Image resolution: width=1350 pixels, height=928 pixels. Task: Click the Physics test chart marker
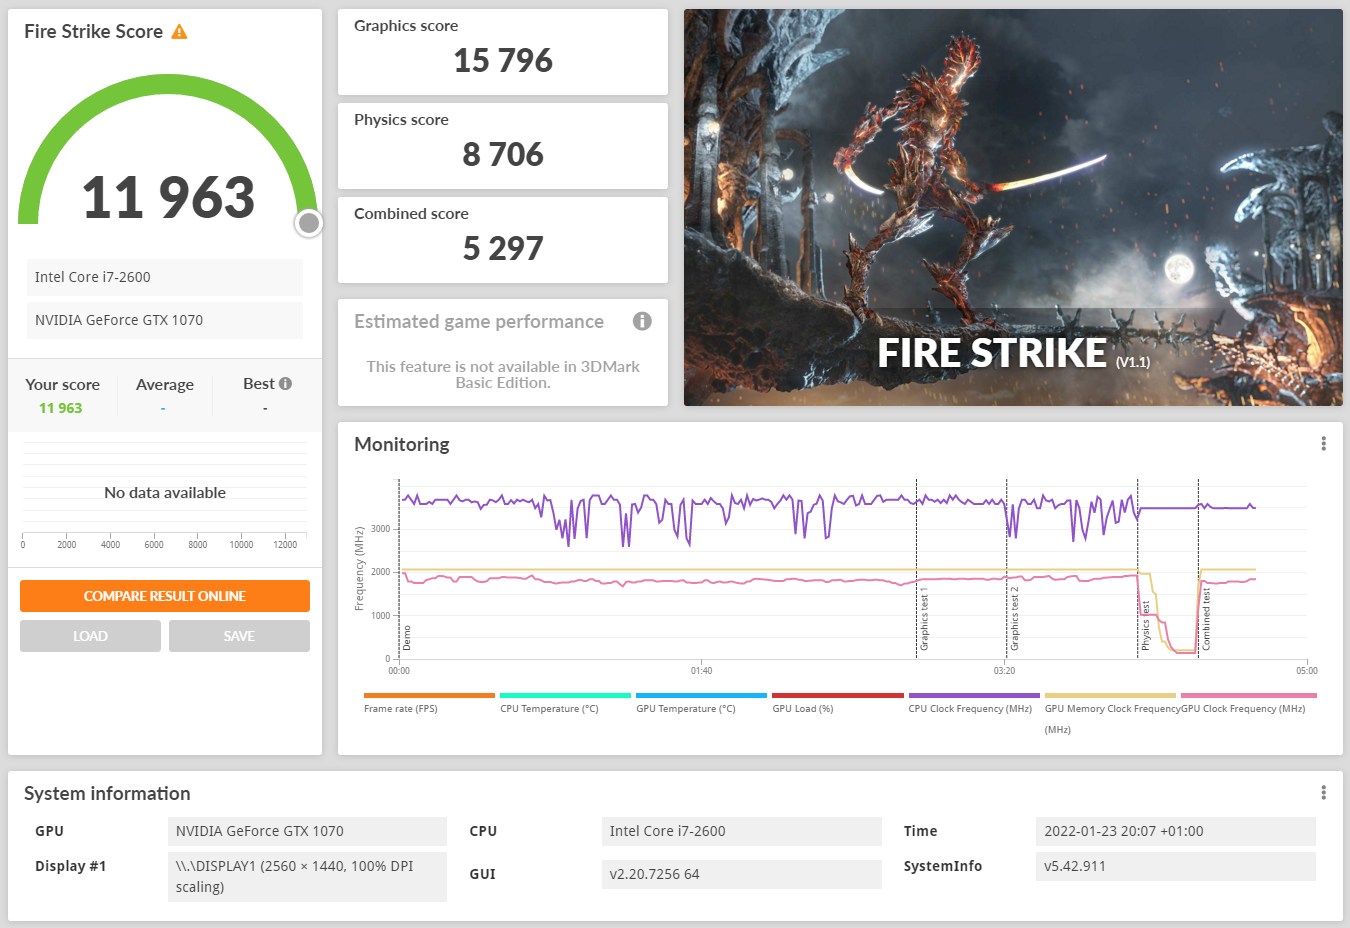click(1146, 626)
